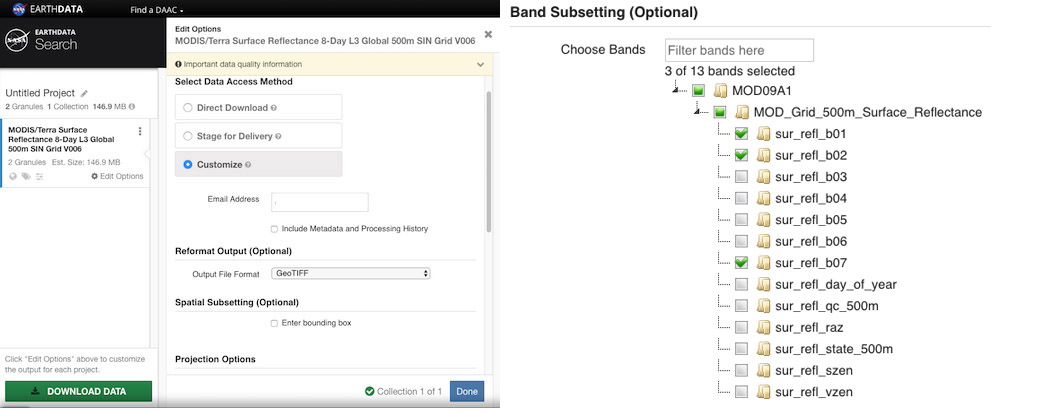Viewport: 1047px width, 411px height.
Task: Click the help icon beside Stage for Delivery
Action: 277,136
